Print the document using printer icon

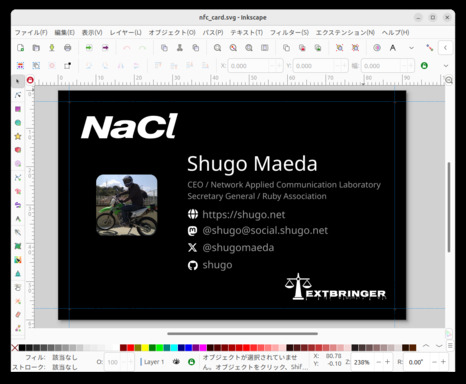[x=67, y=48]
